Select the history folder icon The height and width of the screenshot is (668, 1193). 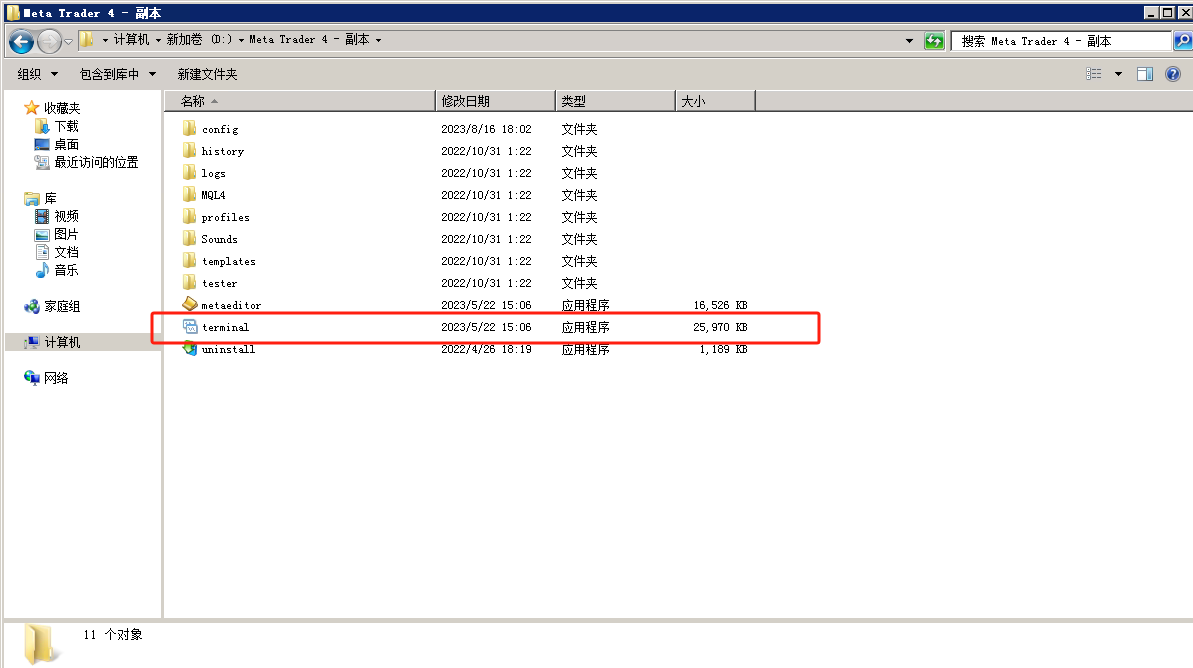(x=189, y=151)
